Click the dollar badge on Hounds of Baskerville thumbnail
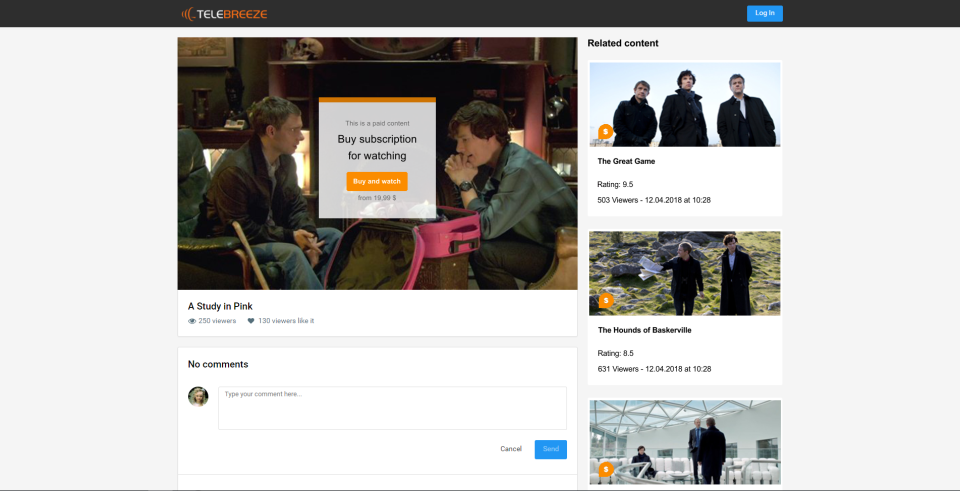Viewport: 960px width, 491px height. pos(606,301)
